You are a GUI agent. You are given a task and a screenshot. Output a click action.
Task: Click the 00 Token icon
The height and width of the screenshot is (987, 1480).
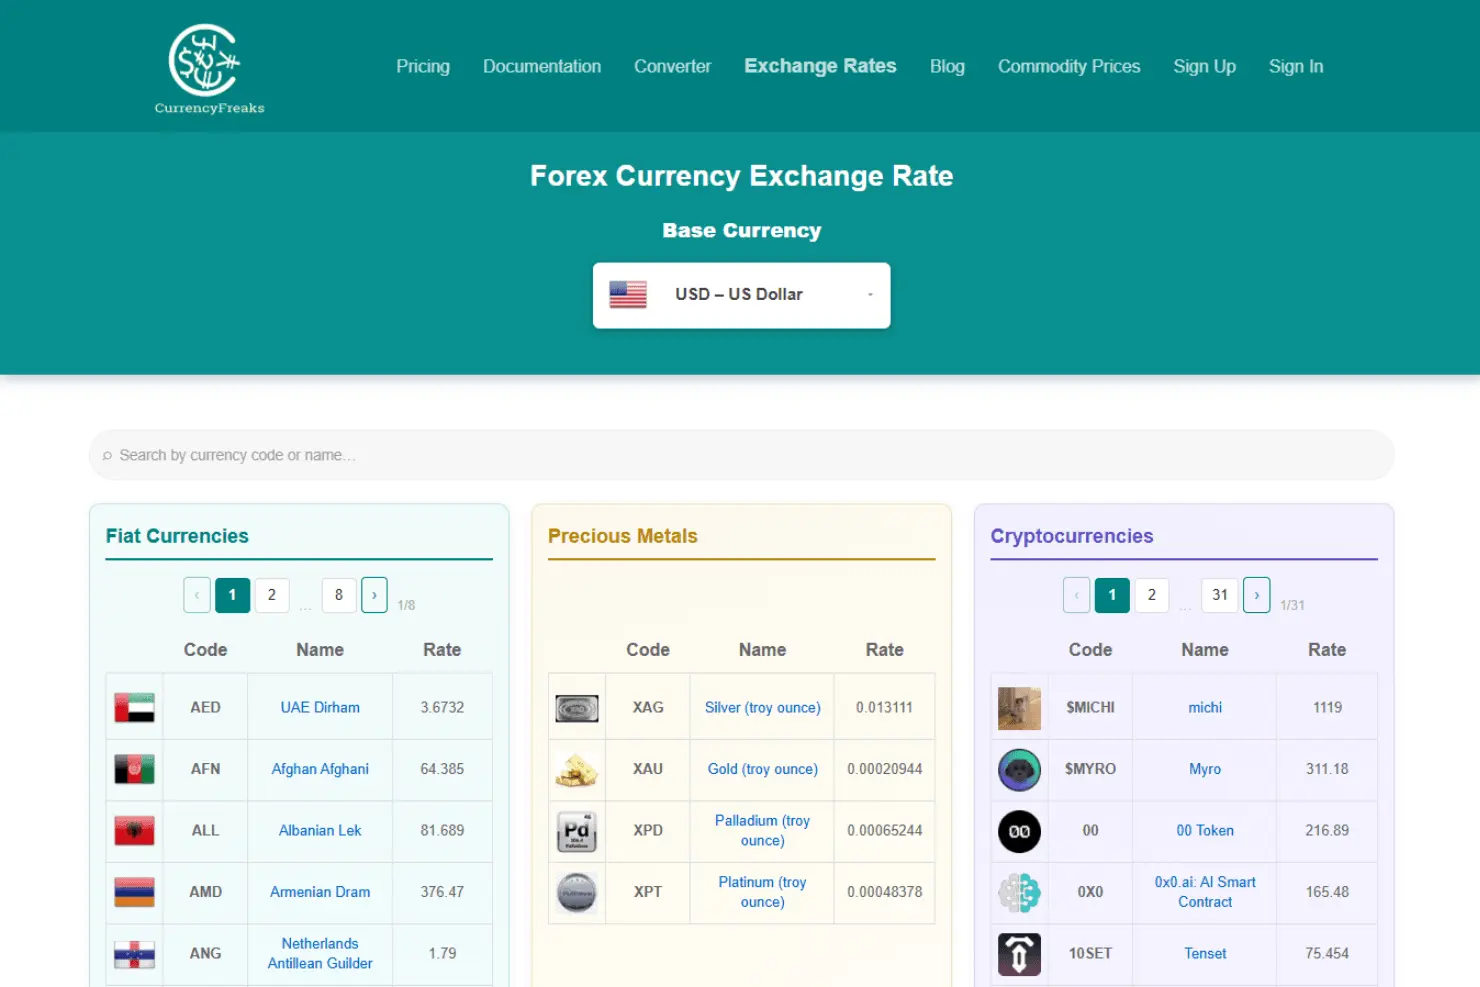click(x=1019, y=831)
